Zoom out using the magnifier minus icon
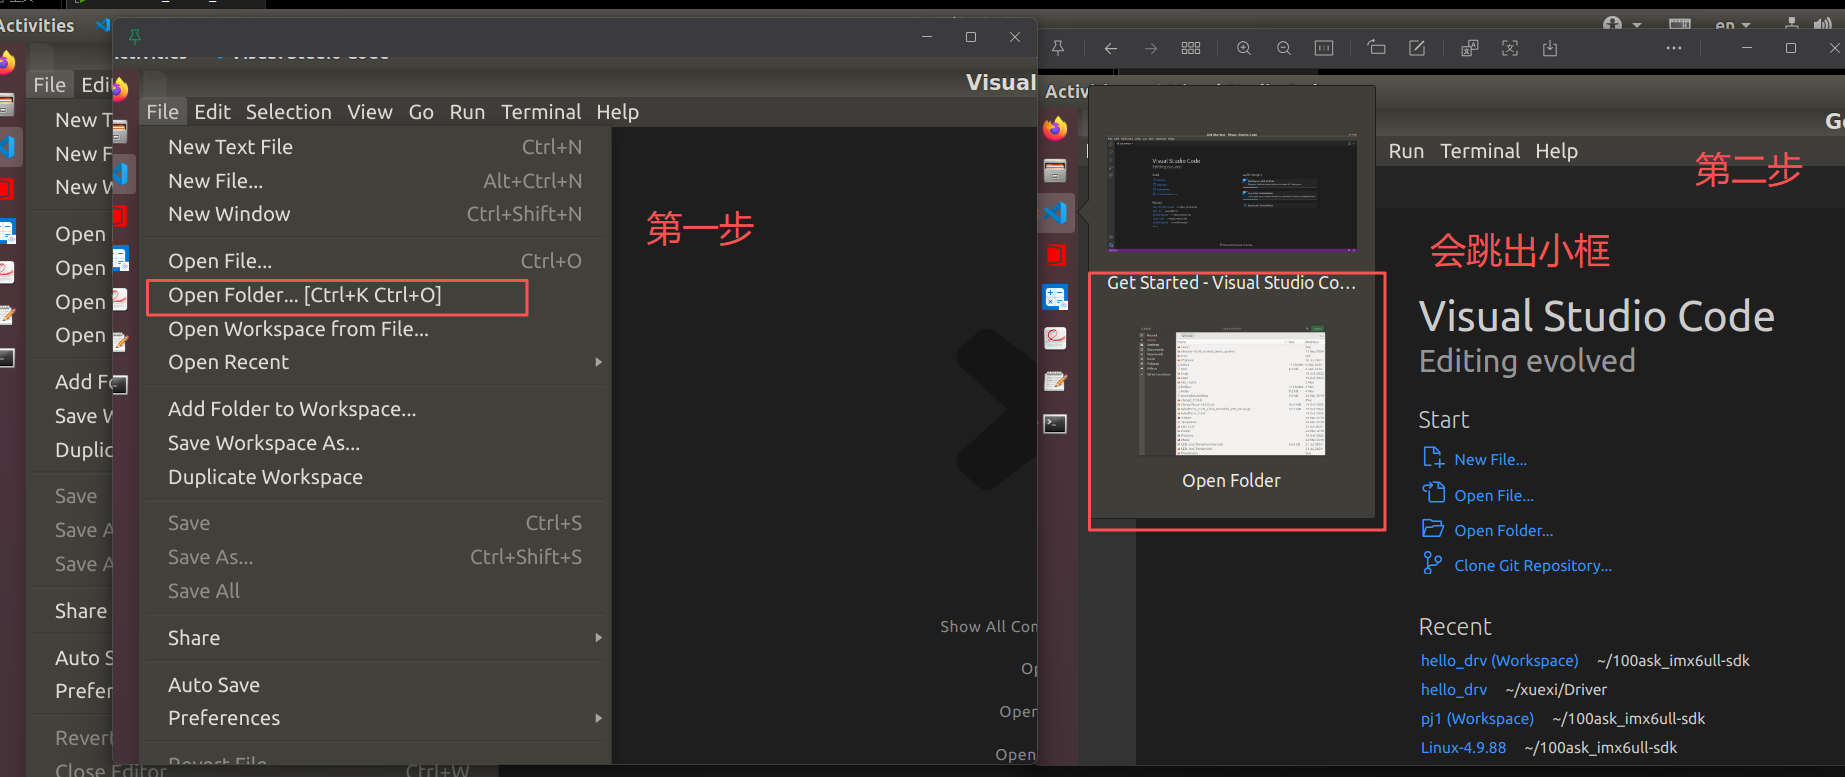Viewport: 1845px width, 777px height. (x=1284, y=48)
